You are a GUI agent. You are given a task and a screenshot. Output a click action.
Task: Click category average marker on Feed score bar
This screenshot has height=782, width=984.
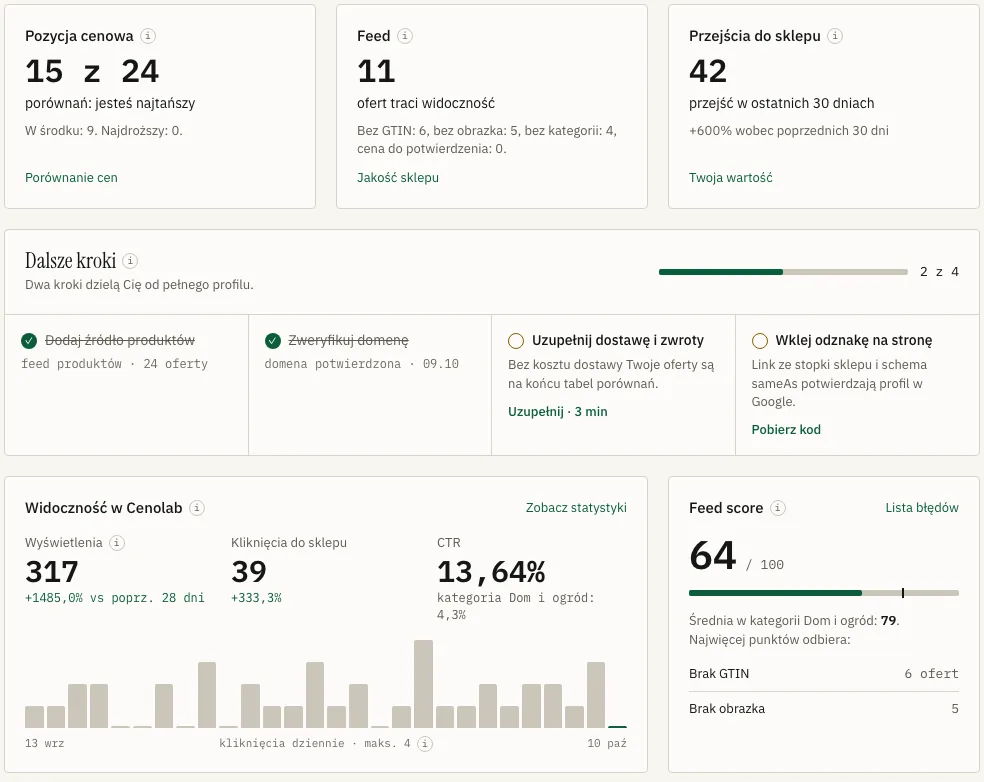click(902, 593)
